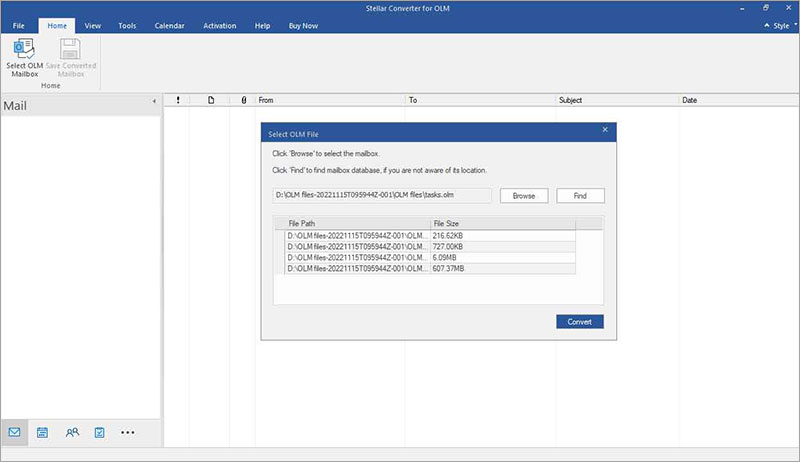
Task: Select the 216.62KB file row
Action: click(x=430, y=236)
